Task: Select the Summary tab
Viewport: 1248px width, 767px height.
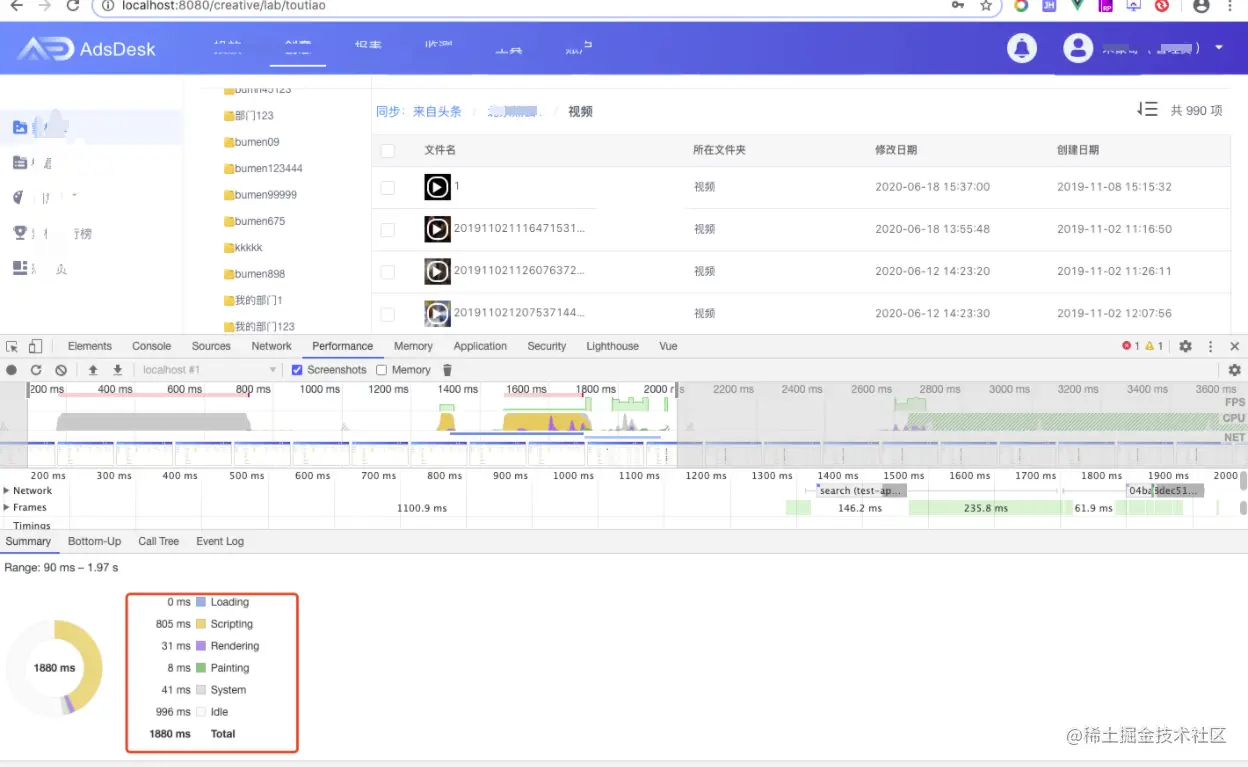Action: [x=28, y=541]
